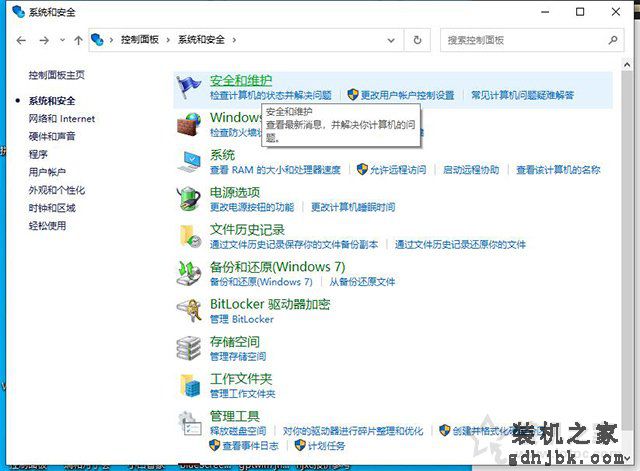640x471 pixels.
Task: Click 常见计算机问题疑难解答 link
Action: pos(522,95)
